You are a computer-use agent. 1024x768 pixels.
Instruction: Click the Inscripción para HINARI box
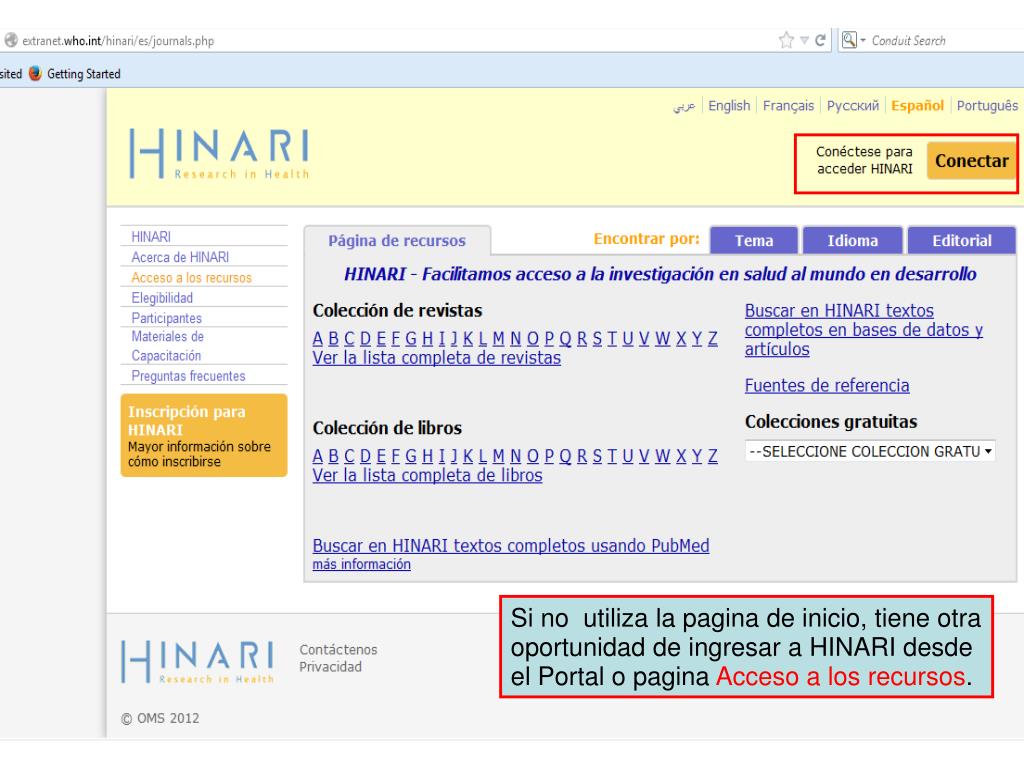pos(204,435)
